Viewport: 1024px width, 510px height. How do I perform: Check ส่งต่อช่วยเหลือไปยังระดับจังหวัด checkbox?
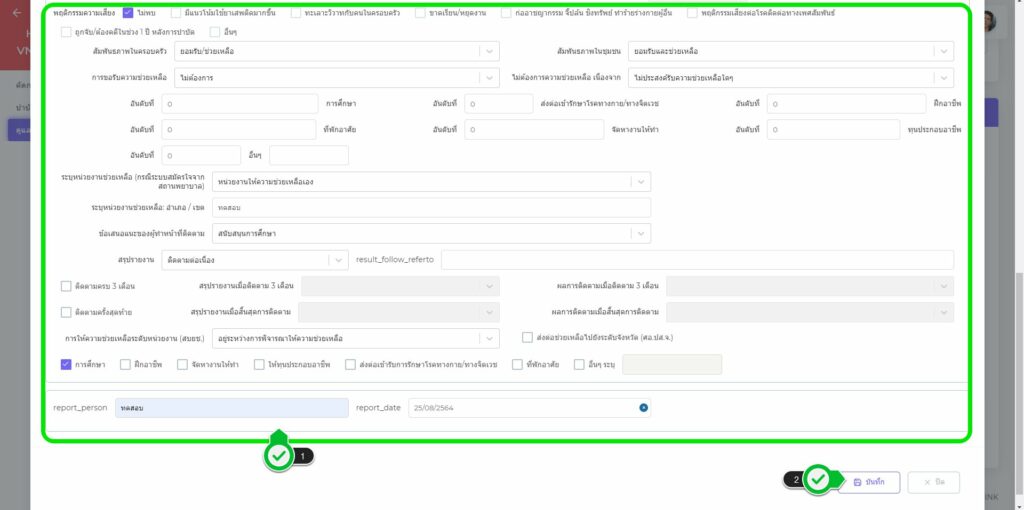pyautogui.click(x=528, y=338)
